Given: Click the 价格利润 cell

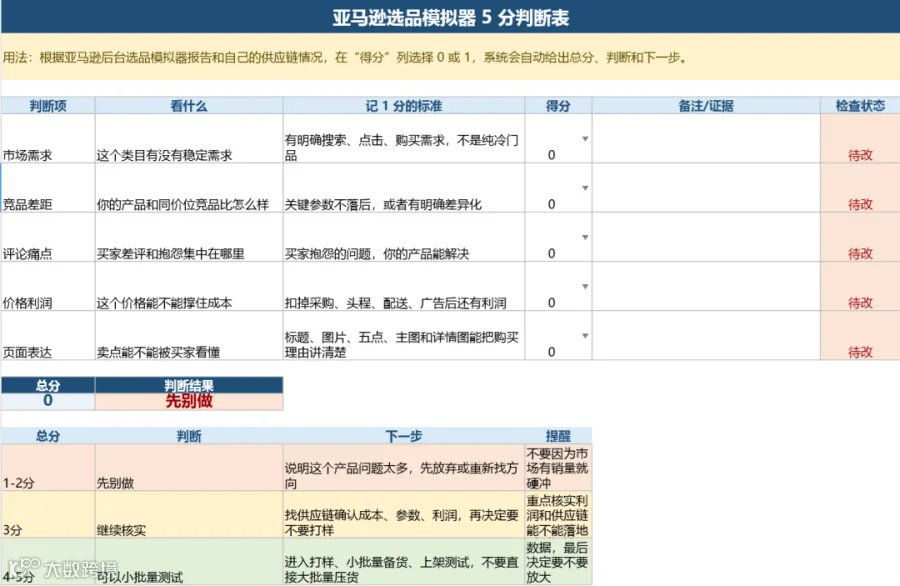Looking at the screenshot, I should coord(48,287).
